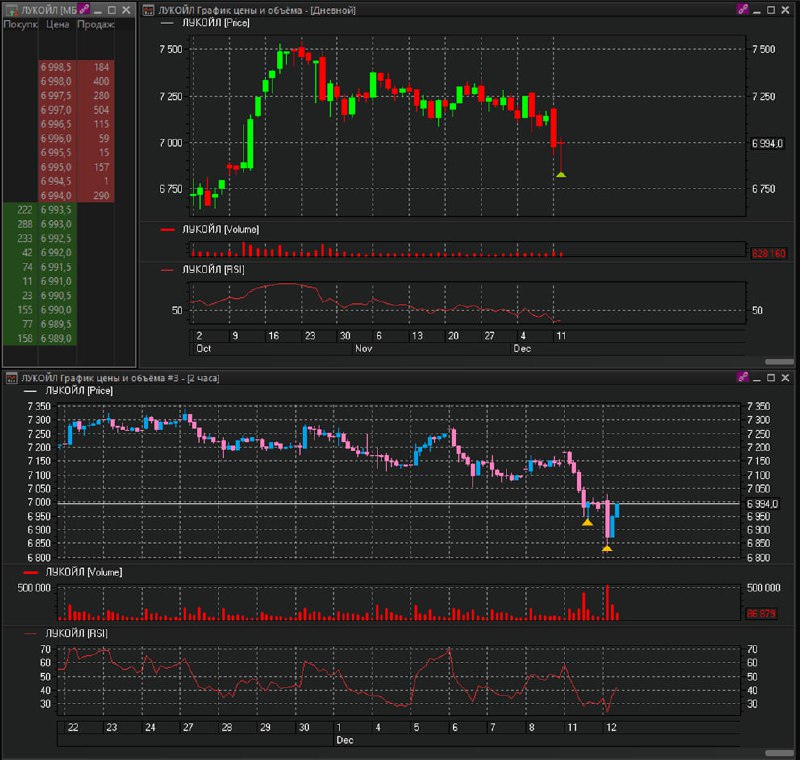Maximize the order book window
This screenshot has width=800, height=760.
pos(112,10)
